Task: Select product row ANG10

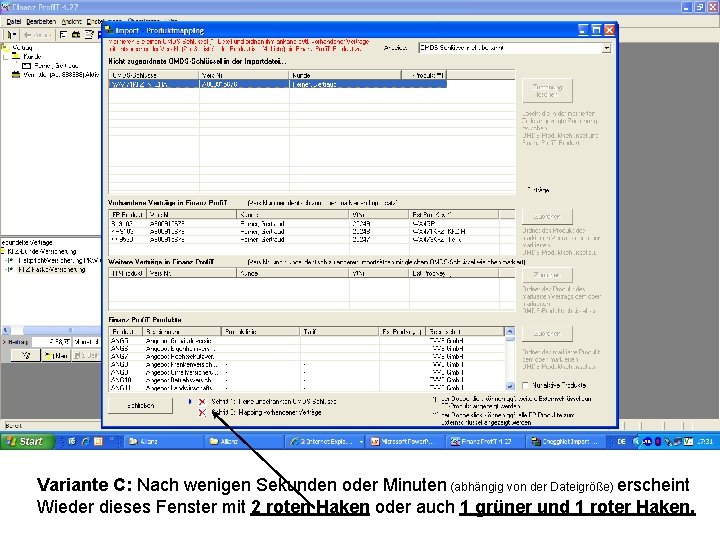Action: coord(307,380)
